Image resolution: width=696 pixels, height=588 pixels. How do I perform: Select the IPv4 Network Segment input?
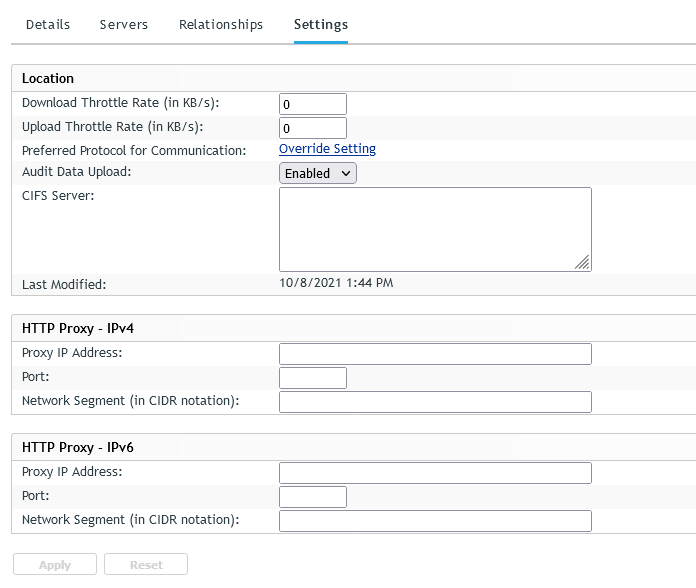[435, 402]
